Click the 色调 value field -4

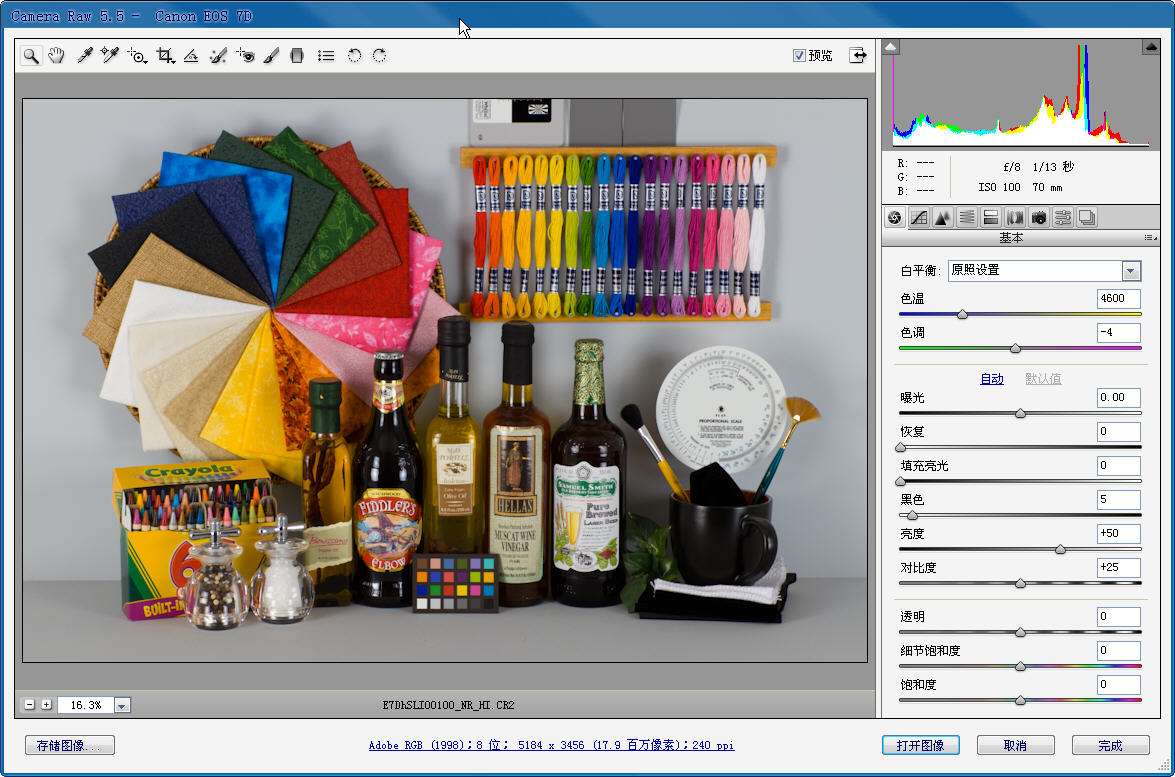coord(1118,332)
